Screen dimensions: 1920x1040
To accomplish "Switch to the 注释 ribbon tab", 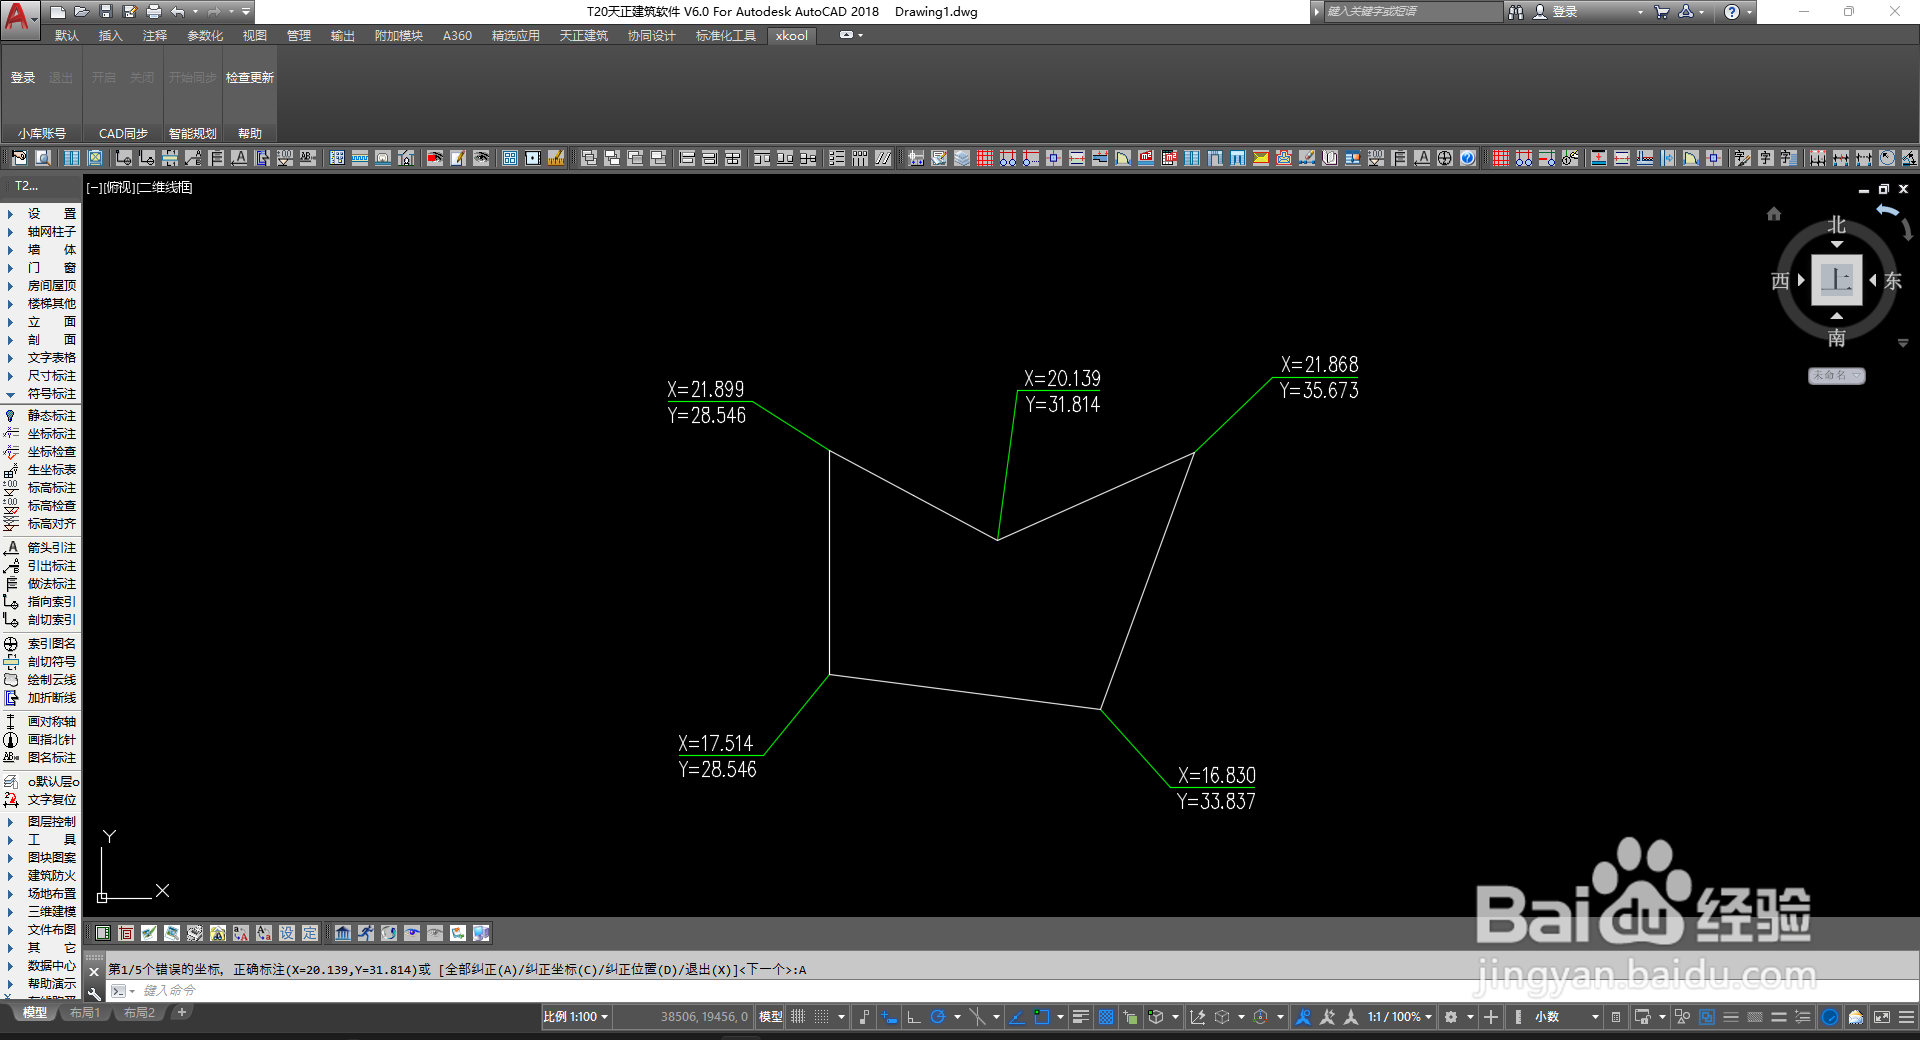I will pos(155,36).
